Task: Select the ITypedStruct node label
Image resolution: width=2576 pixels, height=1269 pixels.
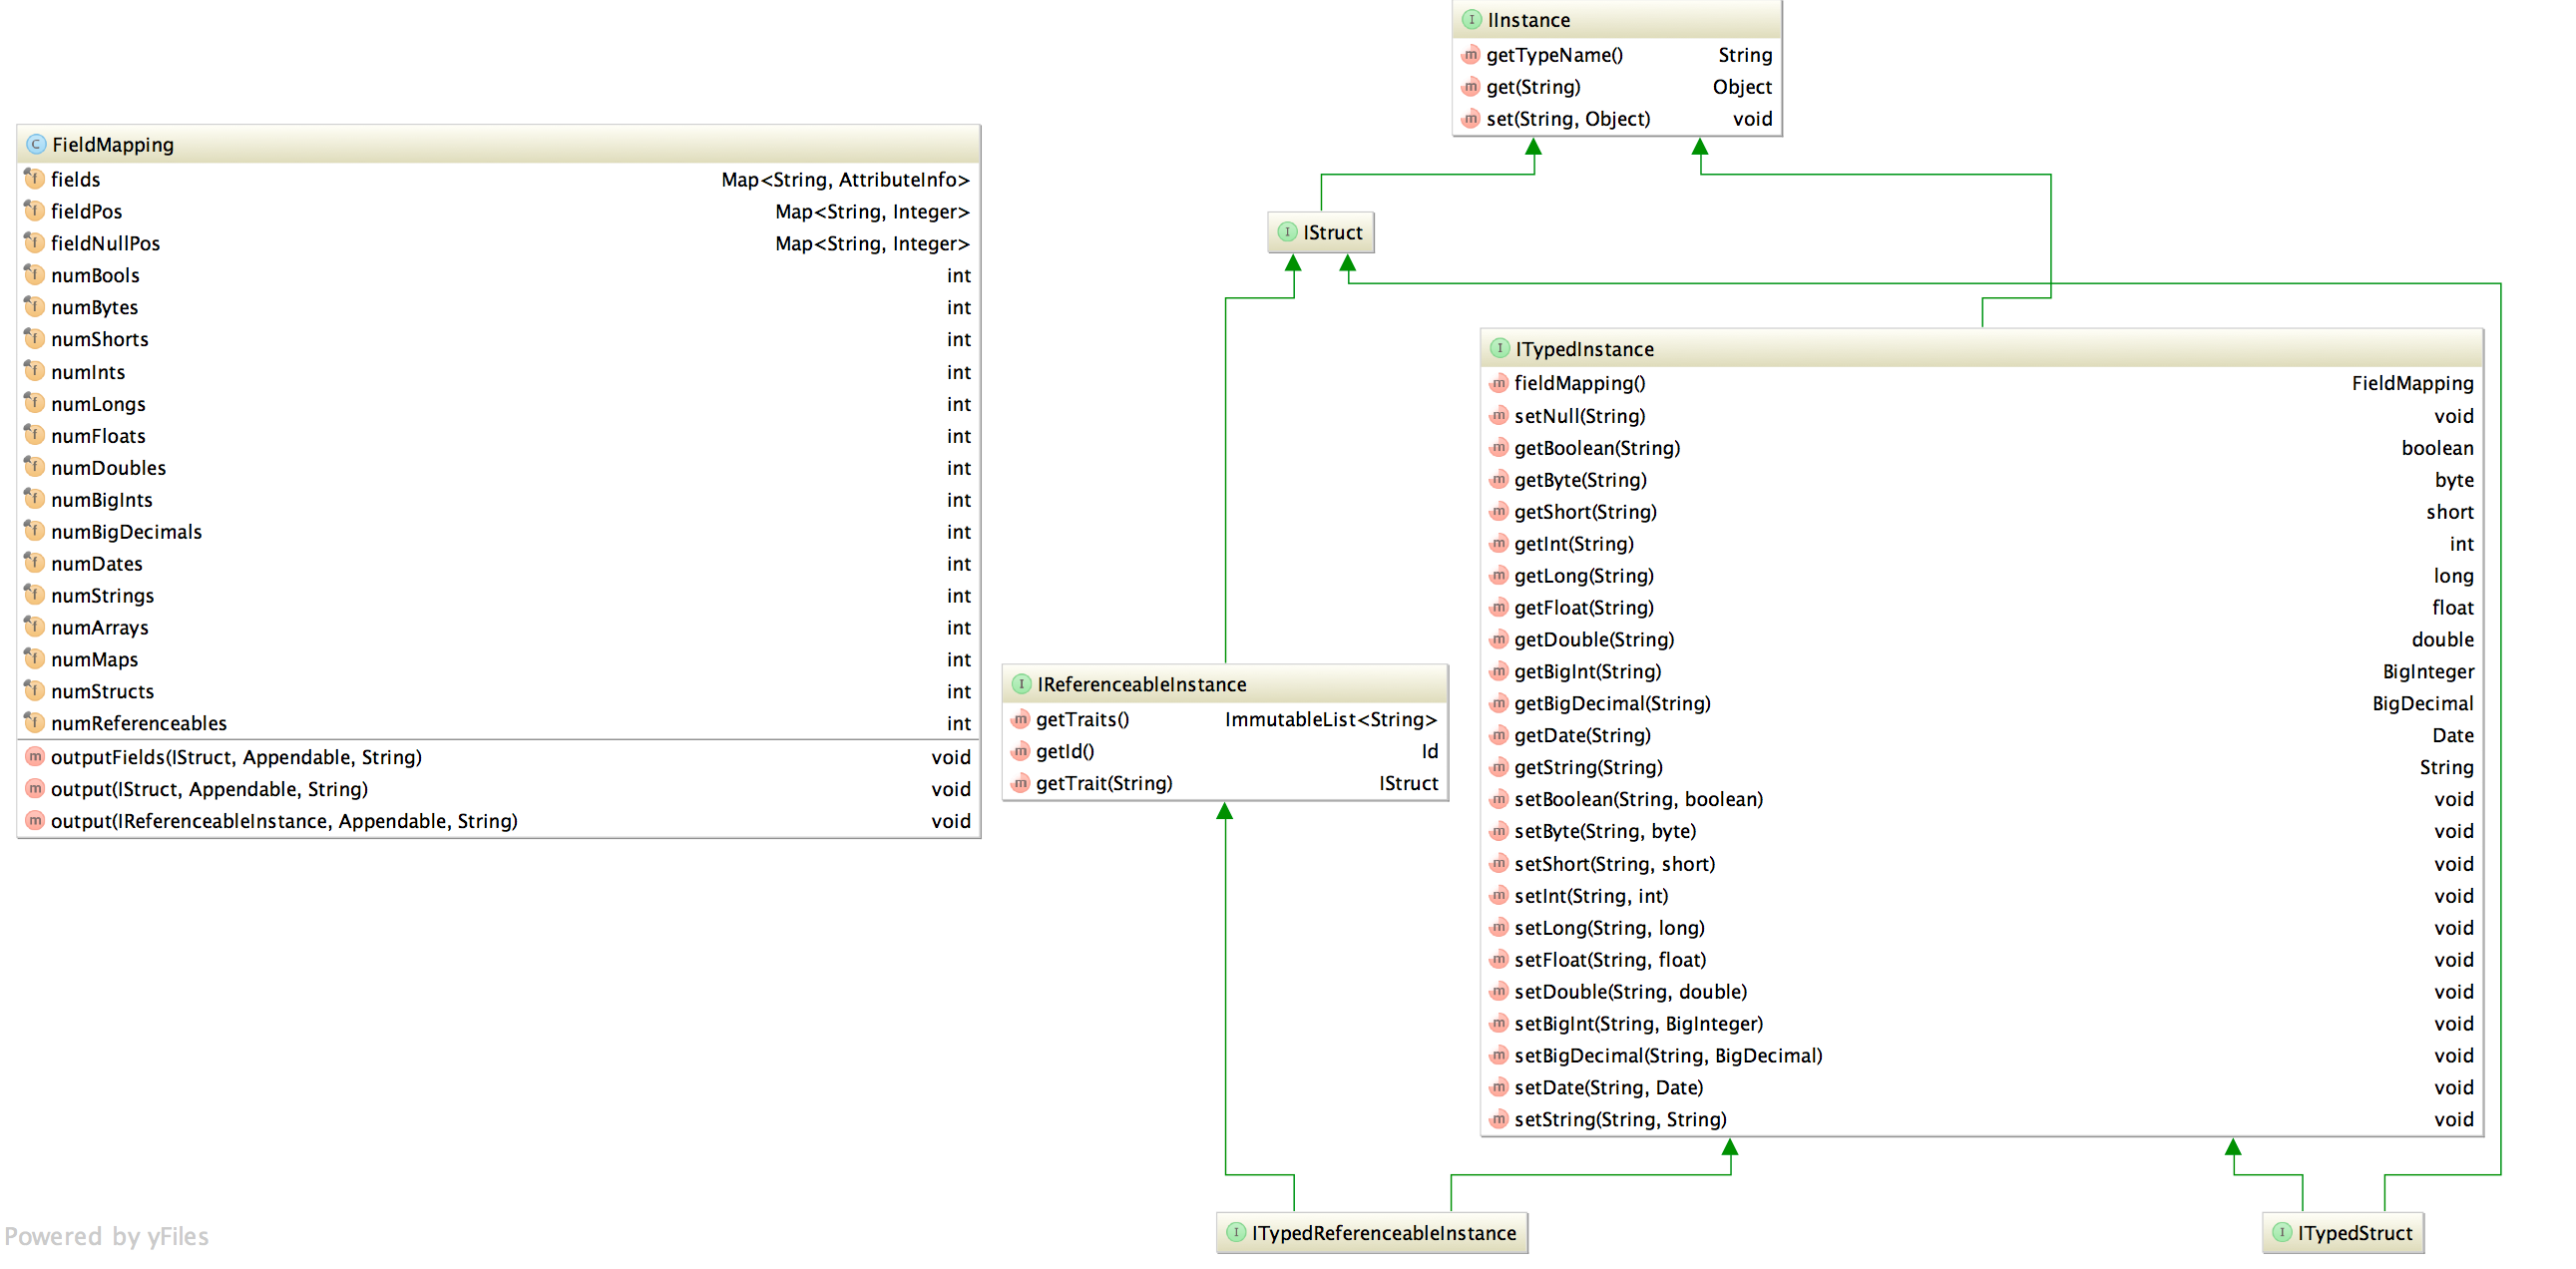Action: click(x=2354, y=1232)
